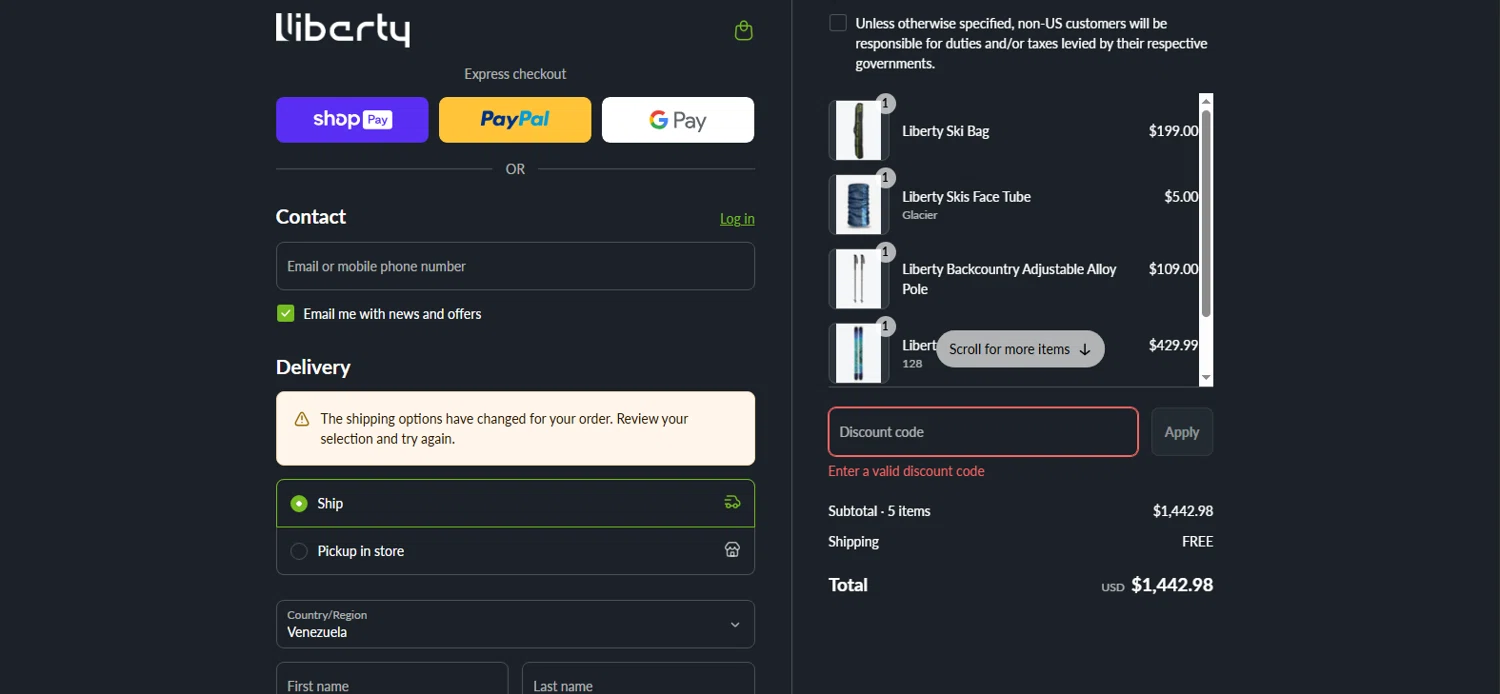Click the subtotal amount $1,442.98
The width and height of the screenshot is (1500, 694).
pos(1183,511)
